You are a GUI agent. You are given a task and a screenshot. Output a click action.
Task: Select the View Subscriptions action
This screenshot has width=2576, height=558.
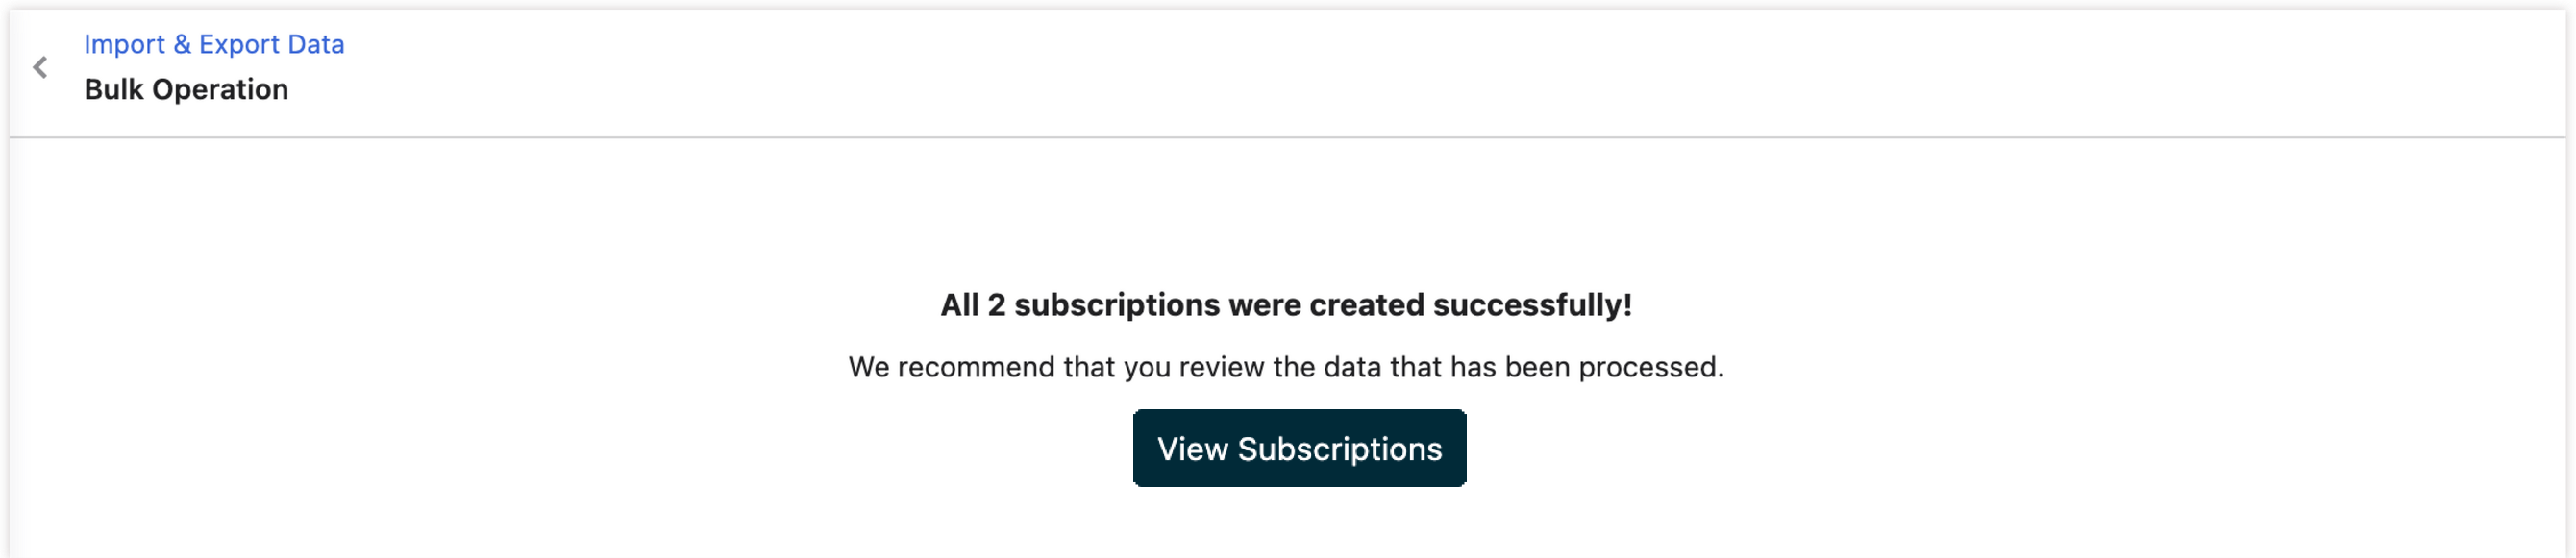tap(1299, 448)
